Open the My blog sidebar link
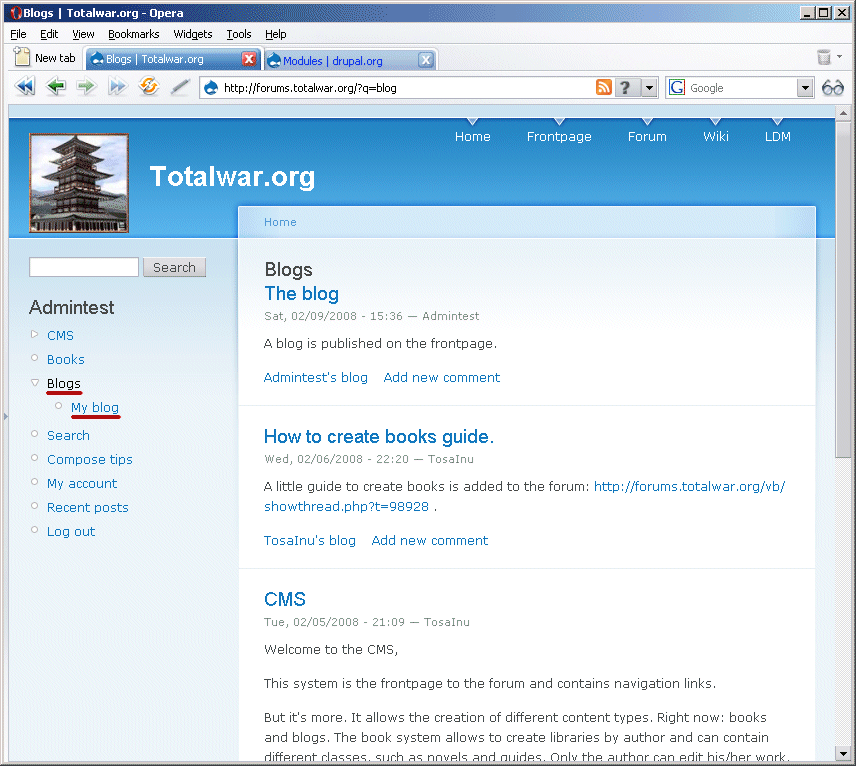 point(95,407)
